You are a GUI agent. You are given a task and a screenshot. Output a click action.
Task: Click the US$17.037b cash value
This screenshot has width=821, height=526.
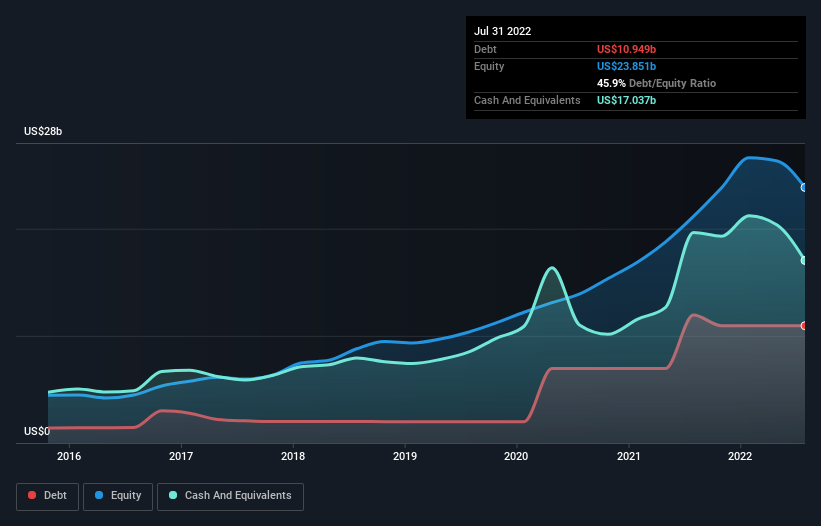(x=626, y=100)
